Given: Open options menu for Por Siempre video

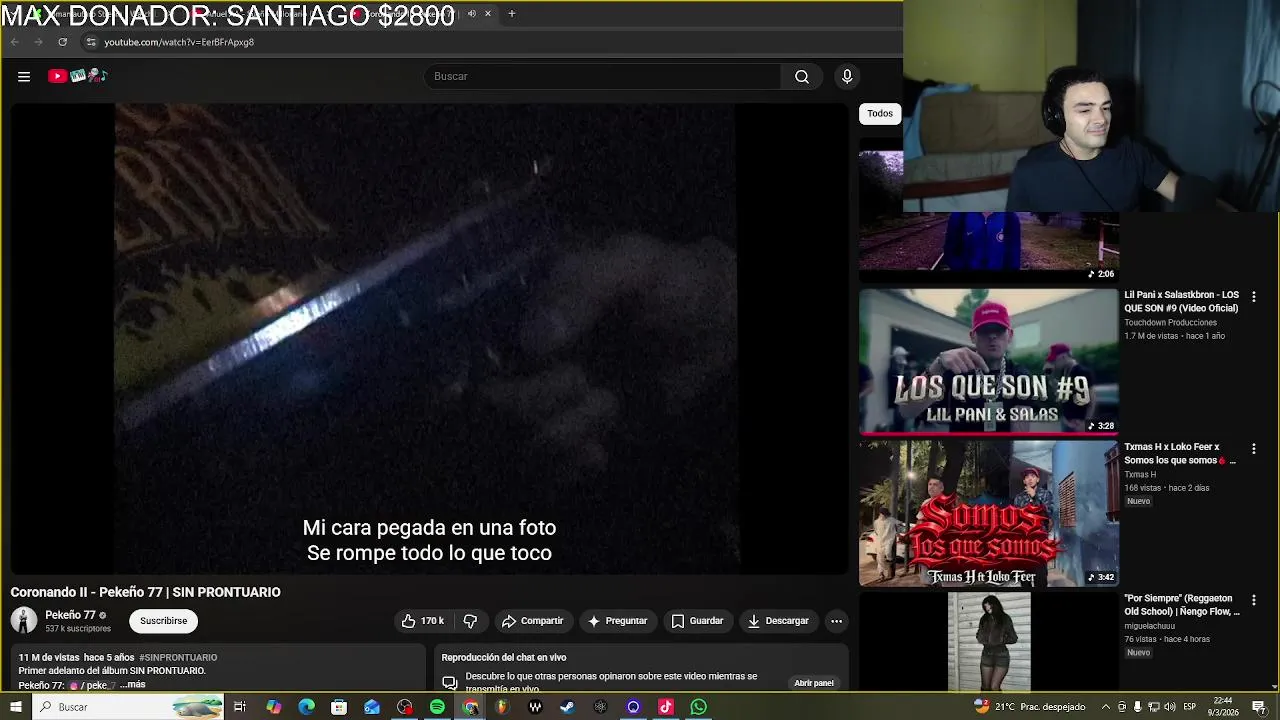Looking at the screenshot, I should 1254,600.
